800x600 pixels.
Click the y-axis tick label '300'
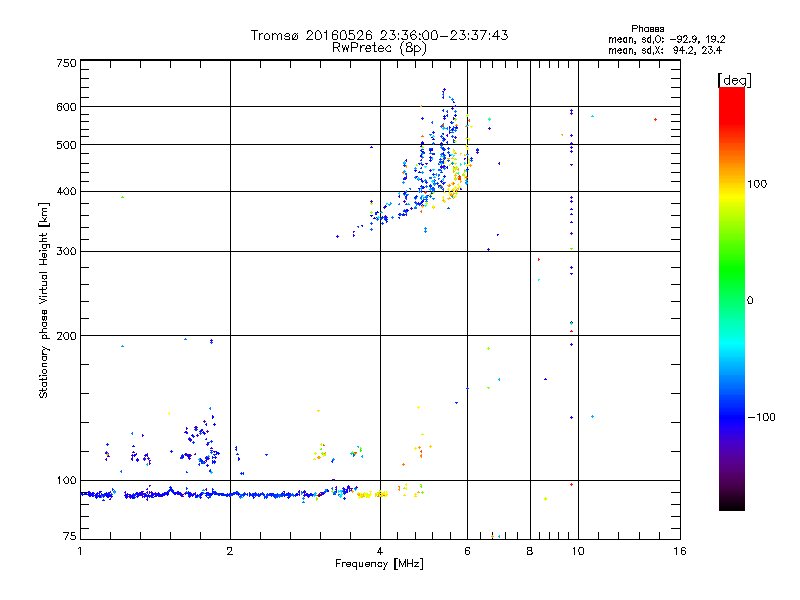pyautogui.click(x=67, y=252)
